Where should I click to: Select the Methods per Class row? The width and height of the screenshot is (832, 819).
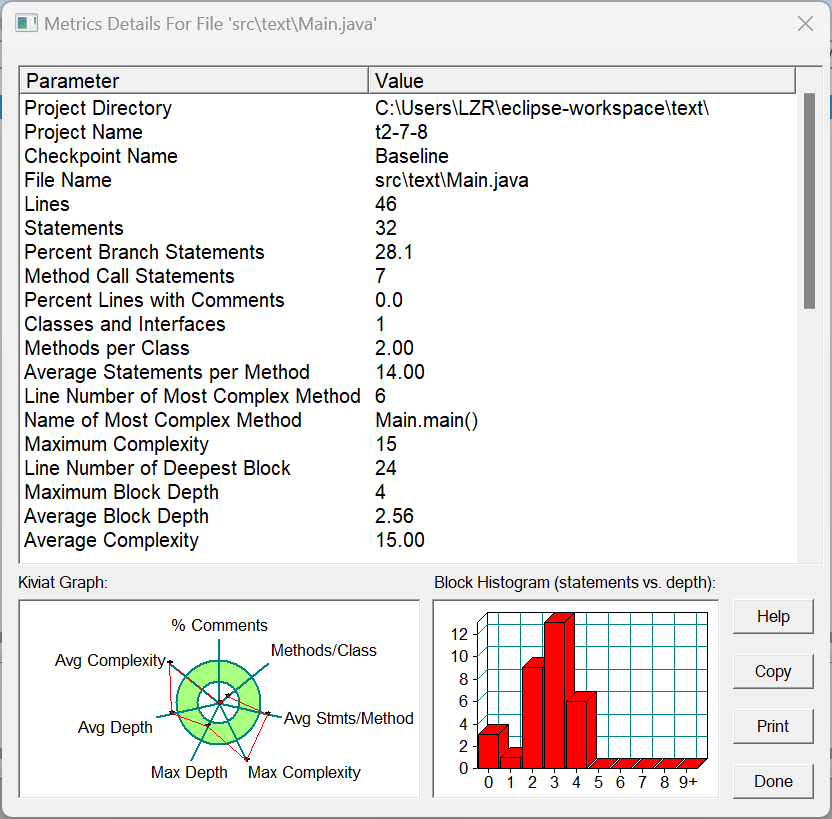point(409,348)
